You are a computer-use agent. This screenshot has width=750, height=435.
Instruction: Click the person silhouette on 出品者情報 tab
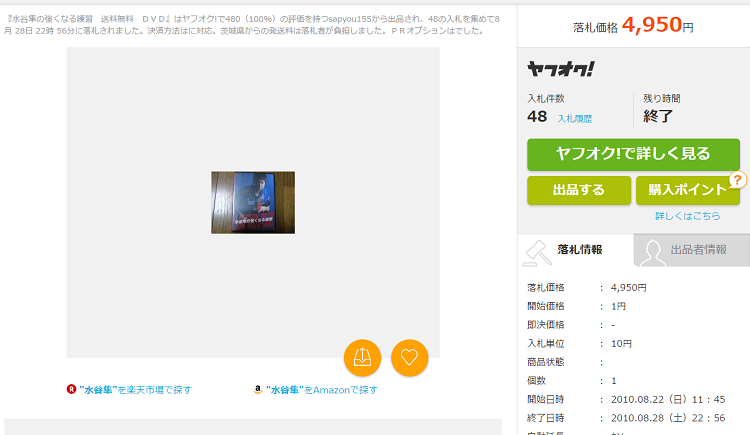652,252
